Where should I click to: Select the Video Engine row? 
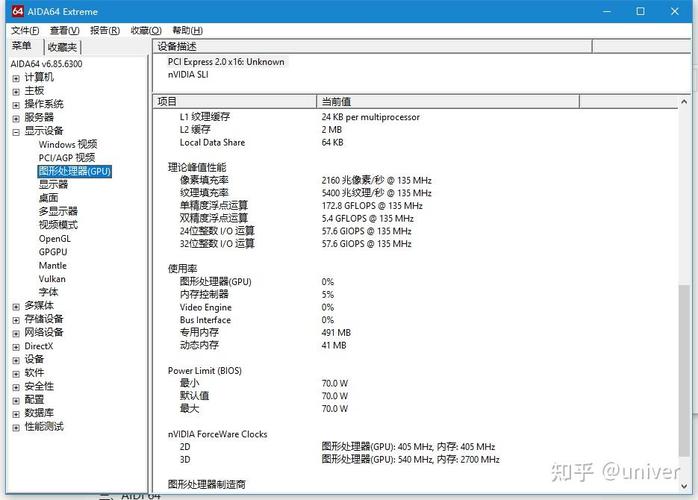point(257,307)
